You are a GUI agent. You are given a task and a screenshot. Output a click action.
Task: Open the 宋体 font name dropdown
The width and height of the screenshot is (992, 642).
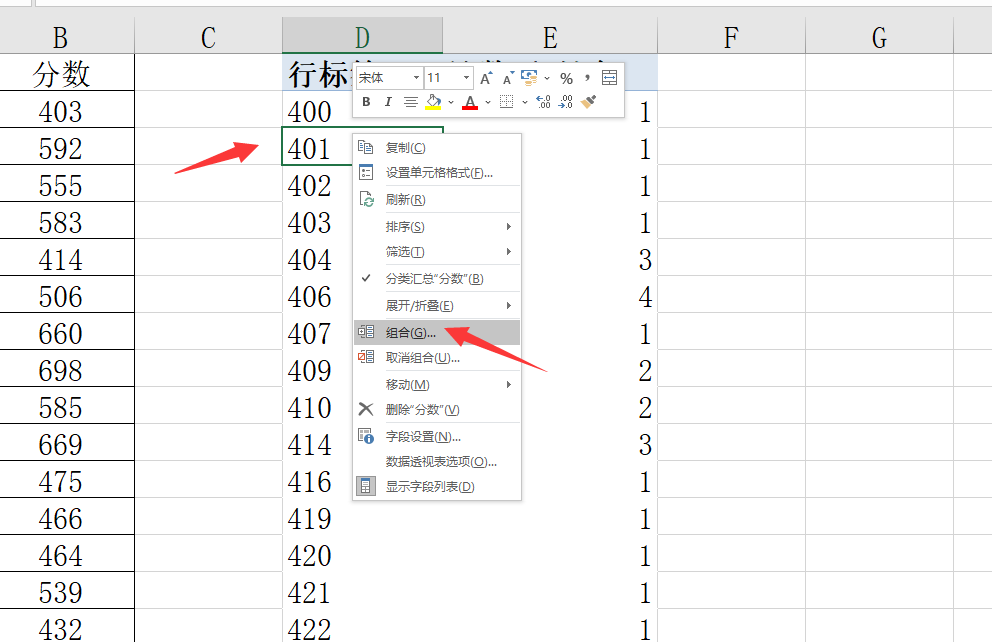click(416, 78)
